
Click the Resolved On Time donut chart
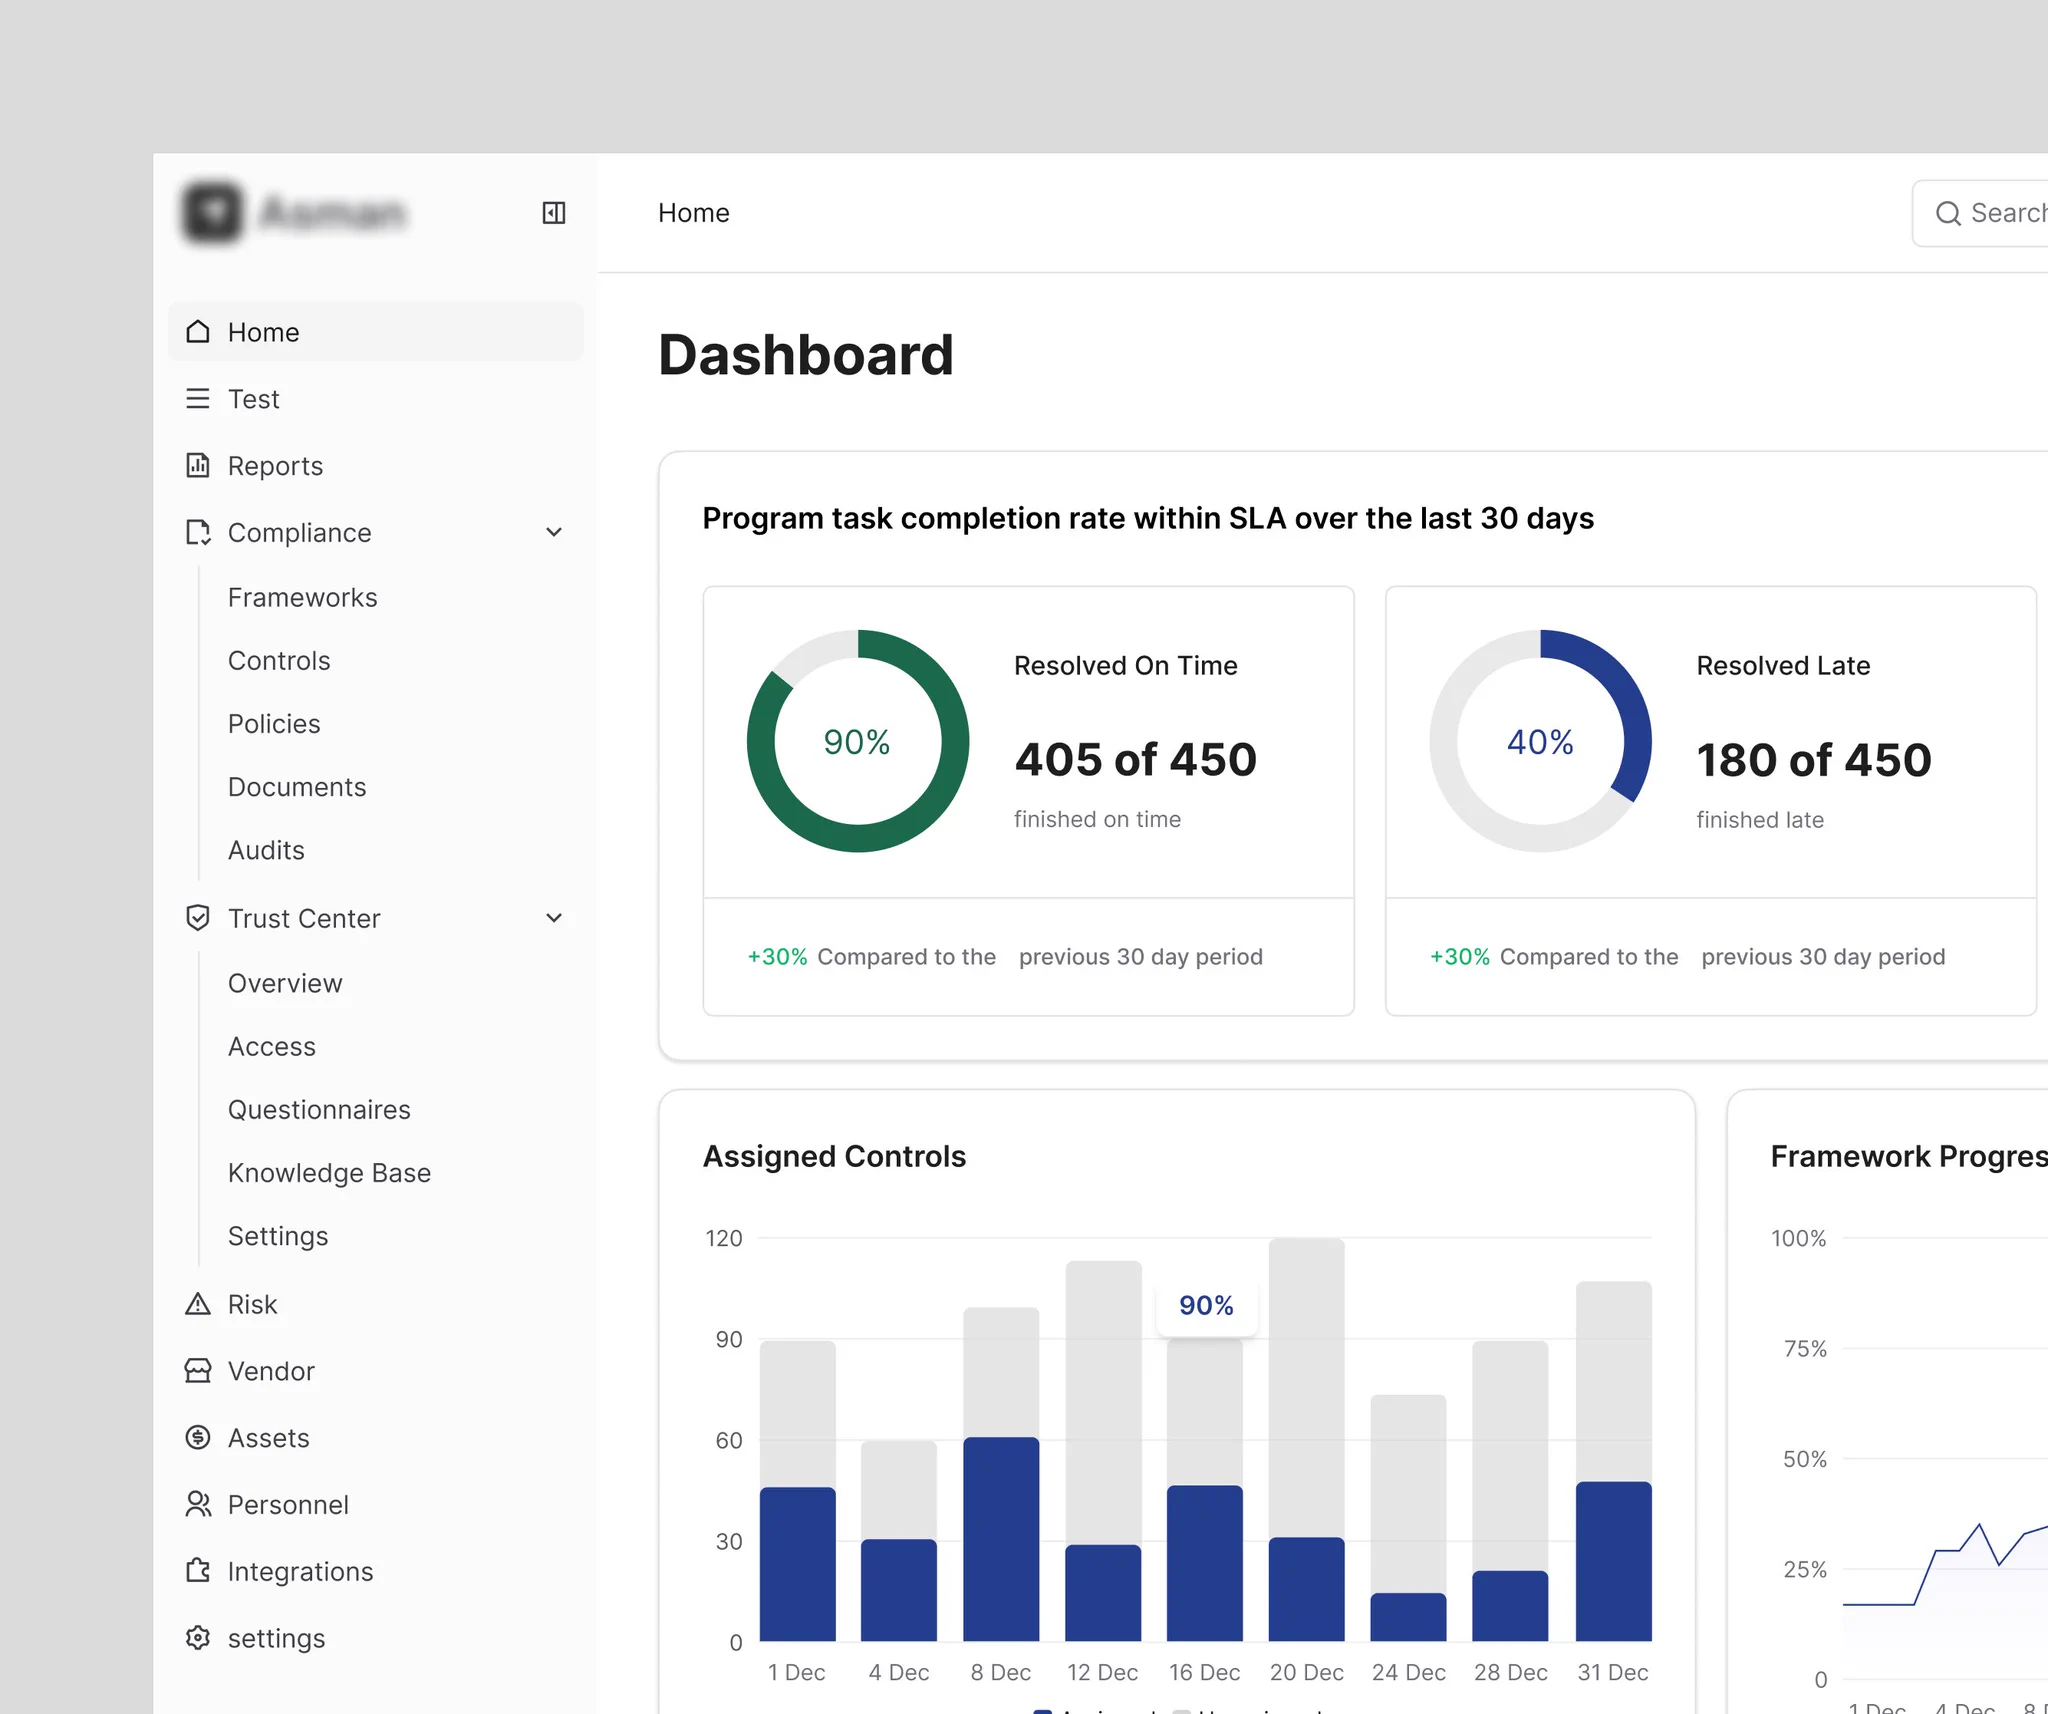click(858, 741)
